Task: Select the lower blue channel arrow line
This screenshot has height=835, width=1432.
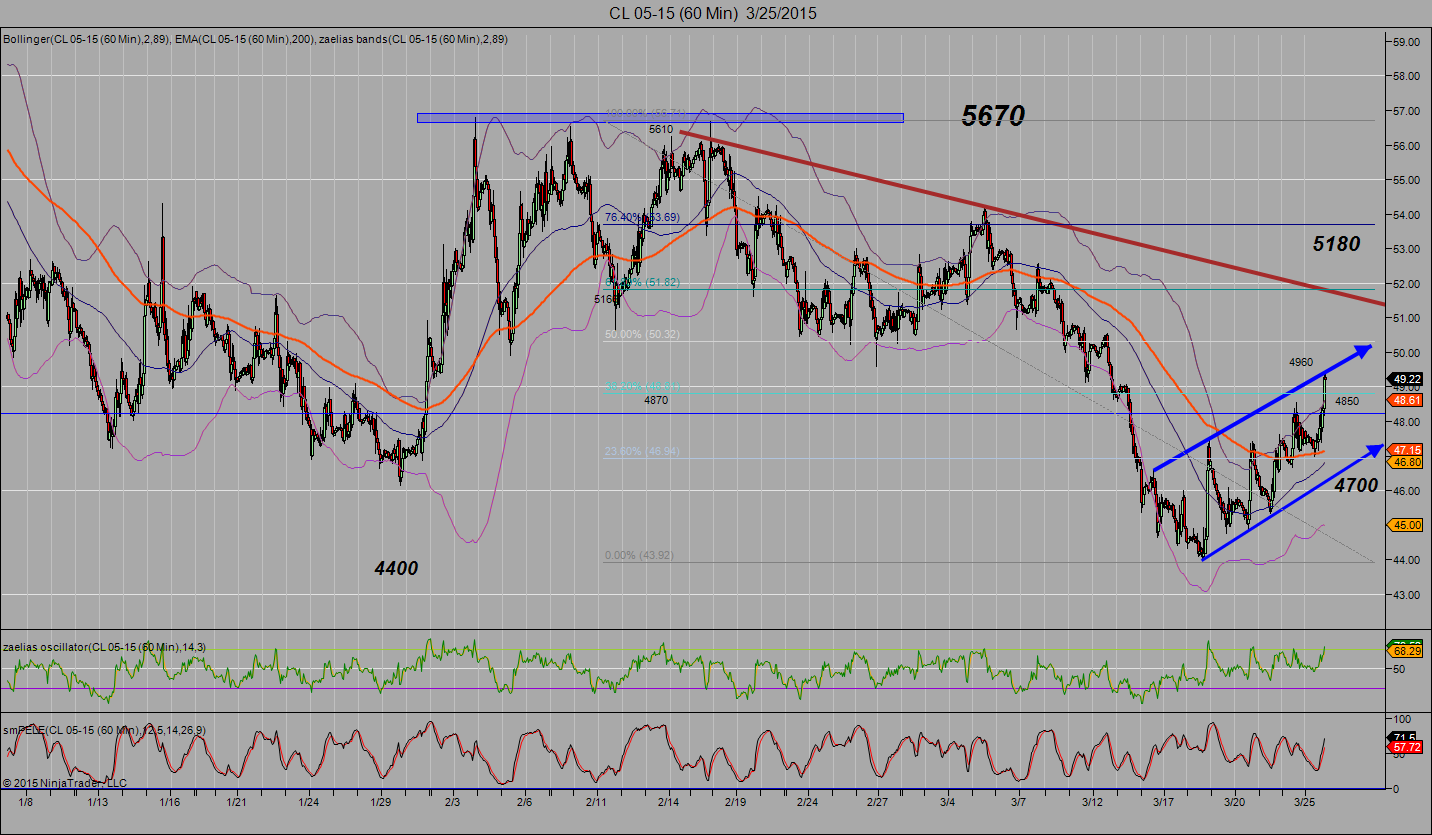Action: pyautogui.click(x=1292, y=503)
